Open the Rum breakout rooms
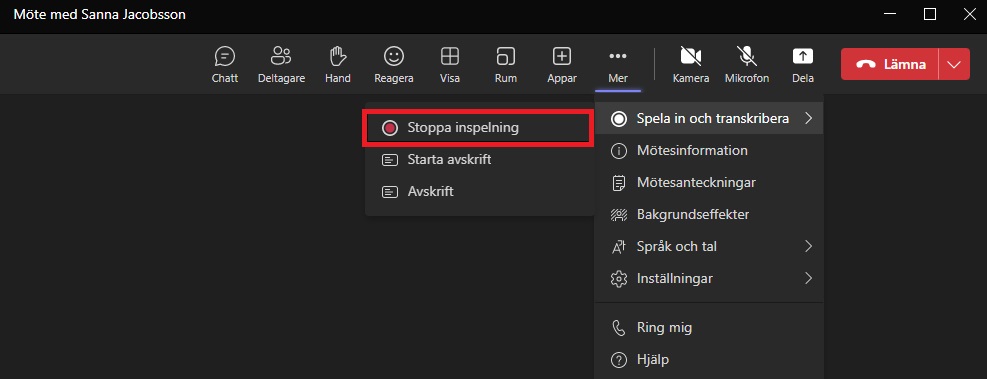The height and width of the screenshot is (379, 987). click(505, 65)
